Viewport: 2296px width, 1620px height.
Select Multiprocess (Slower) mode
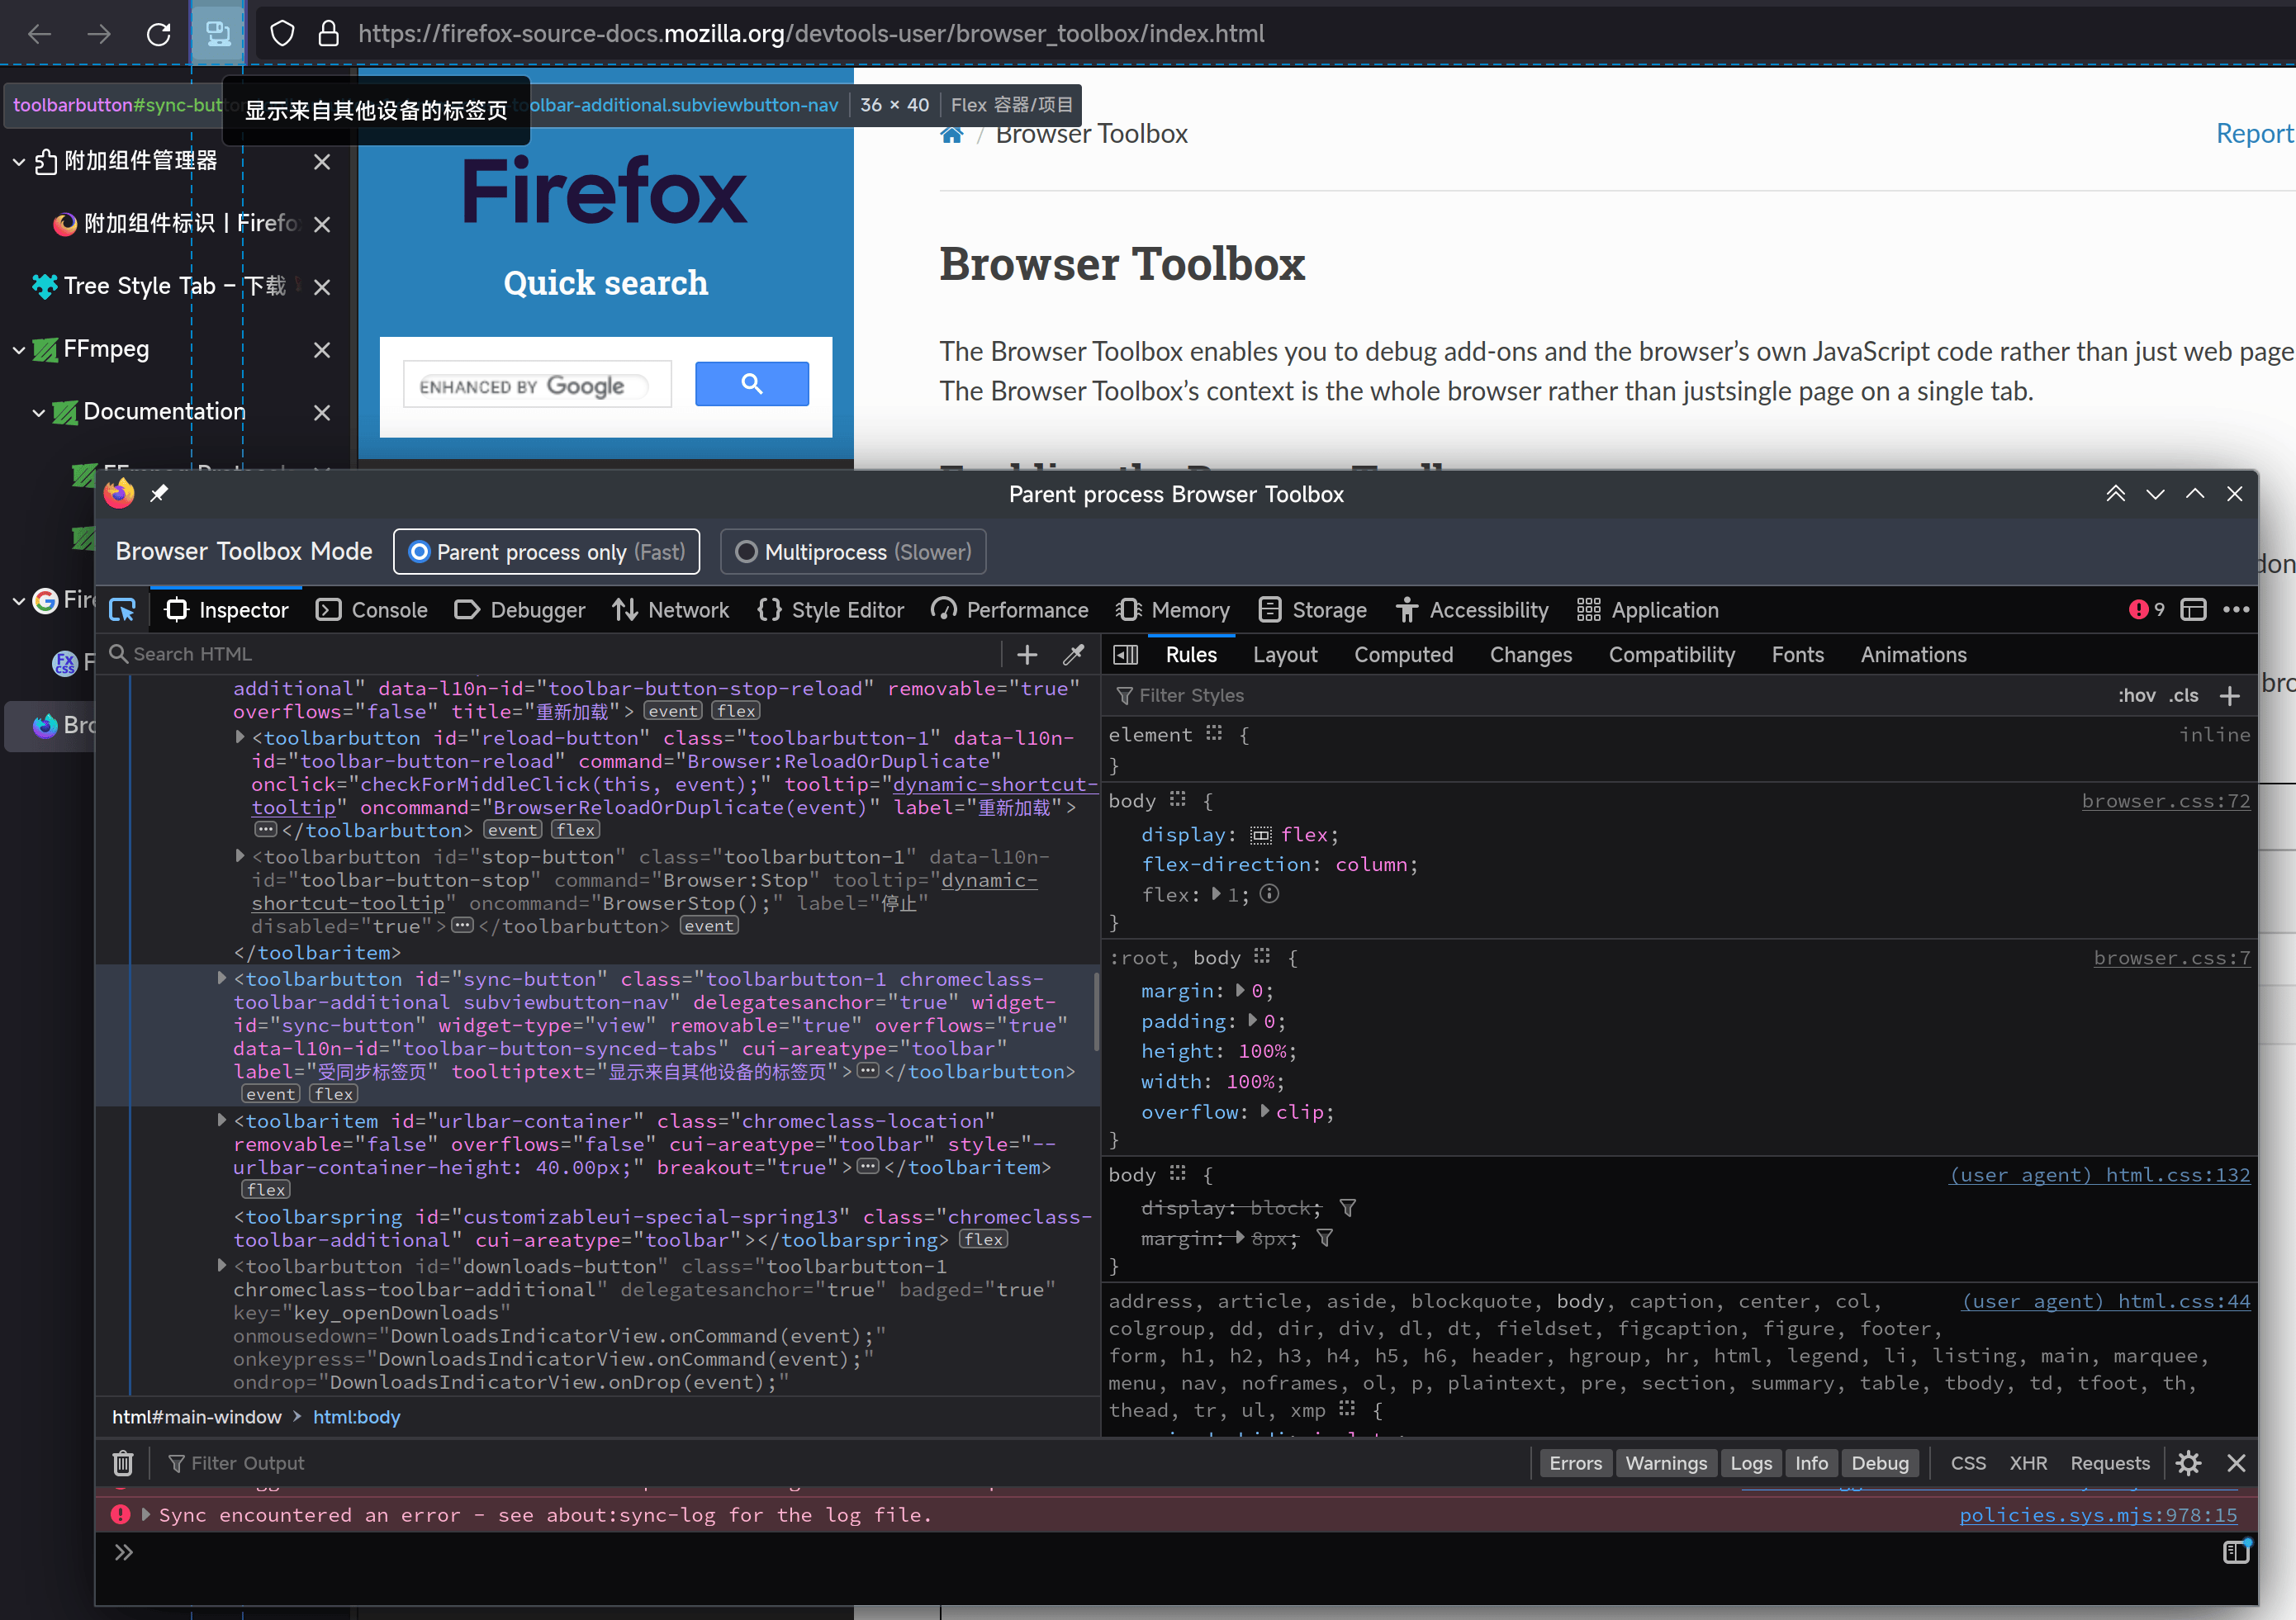[x=853, y=552]
